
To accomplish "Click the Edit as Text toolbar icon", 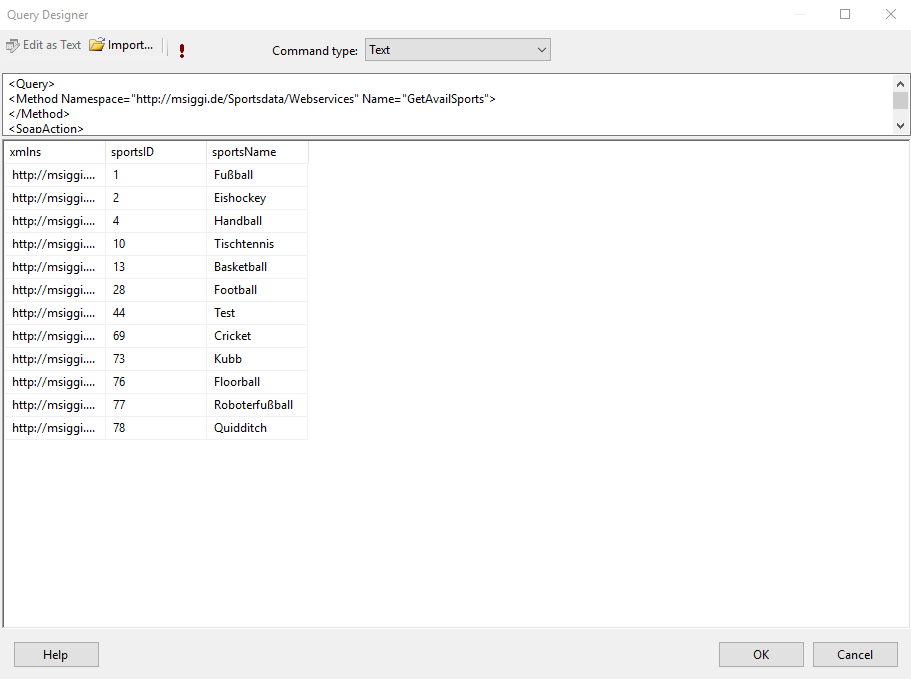I will 13,46.
